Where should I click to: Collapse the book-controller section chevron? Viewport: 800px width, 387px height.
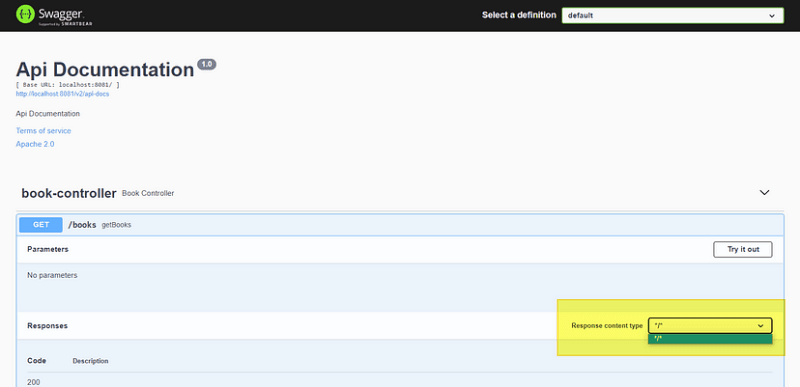click(764, 193)
